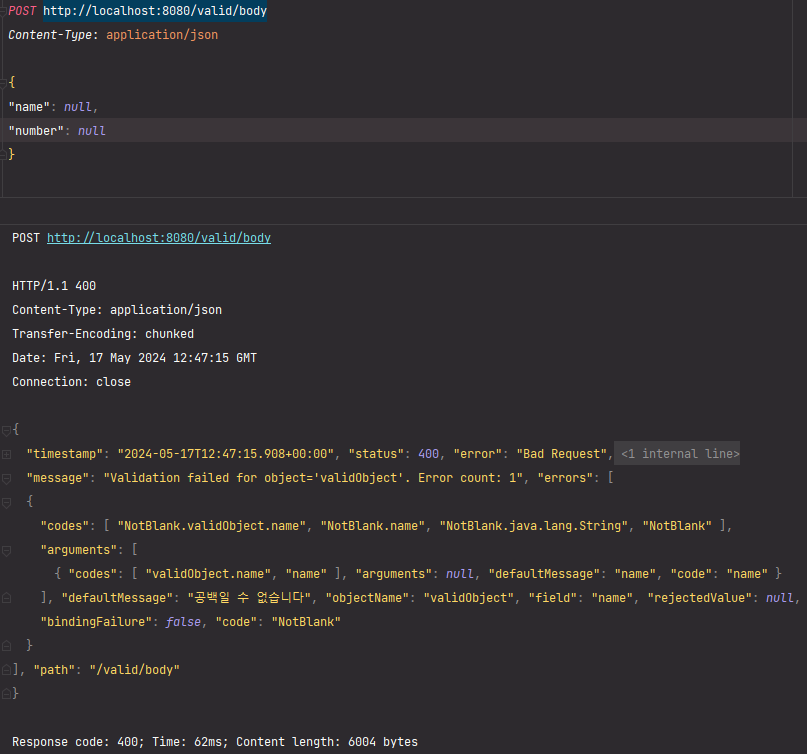Viewport: 807px width, 754px height.
Task: Collapse fold marker on the message/errors line
Action: (6, 479)
